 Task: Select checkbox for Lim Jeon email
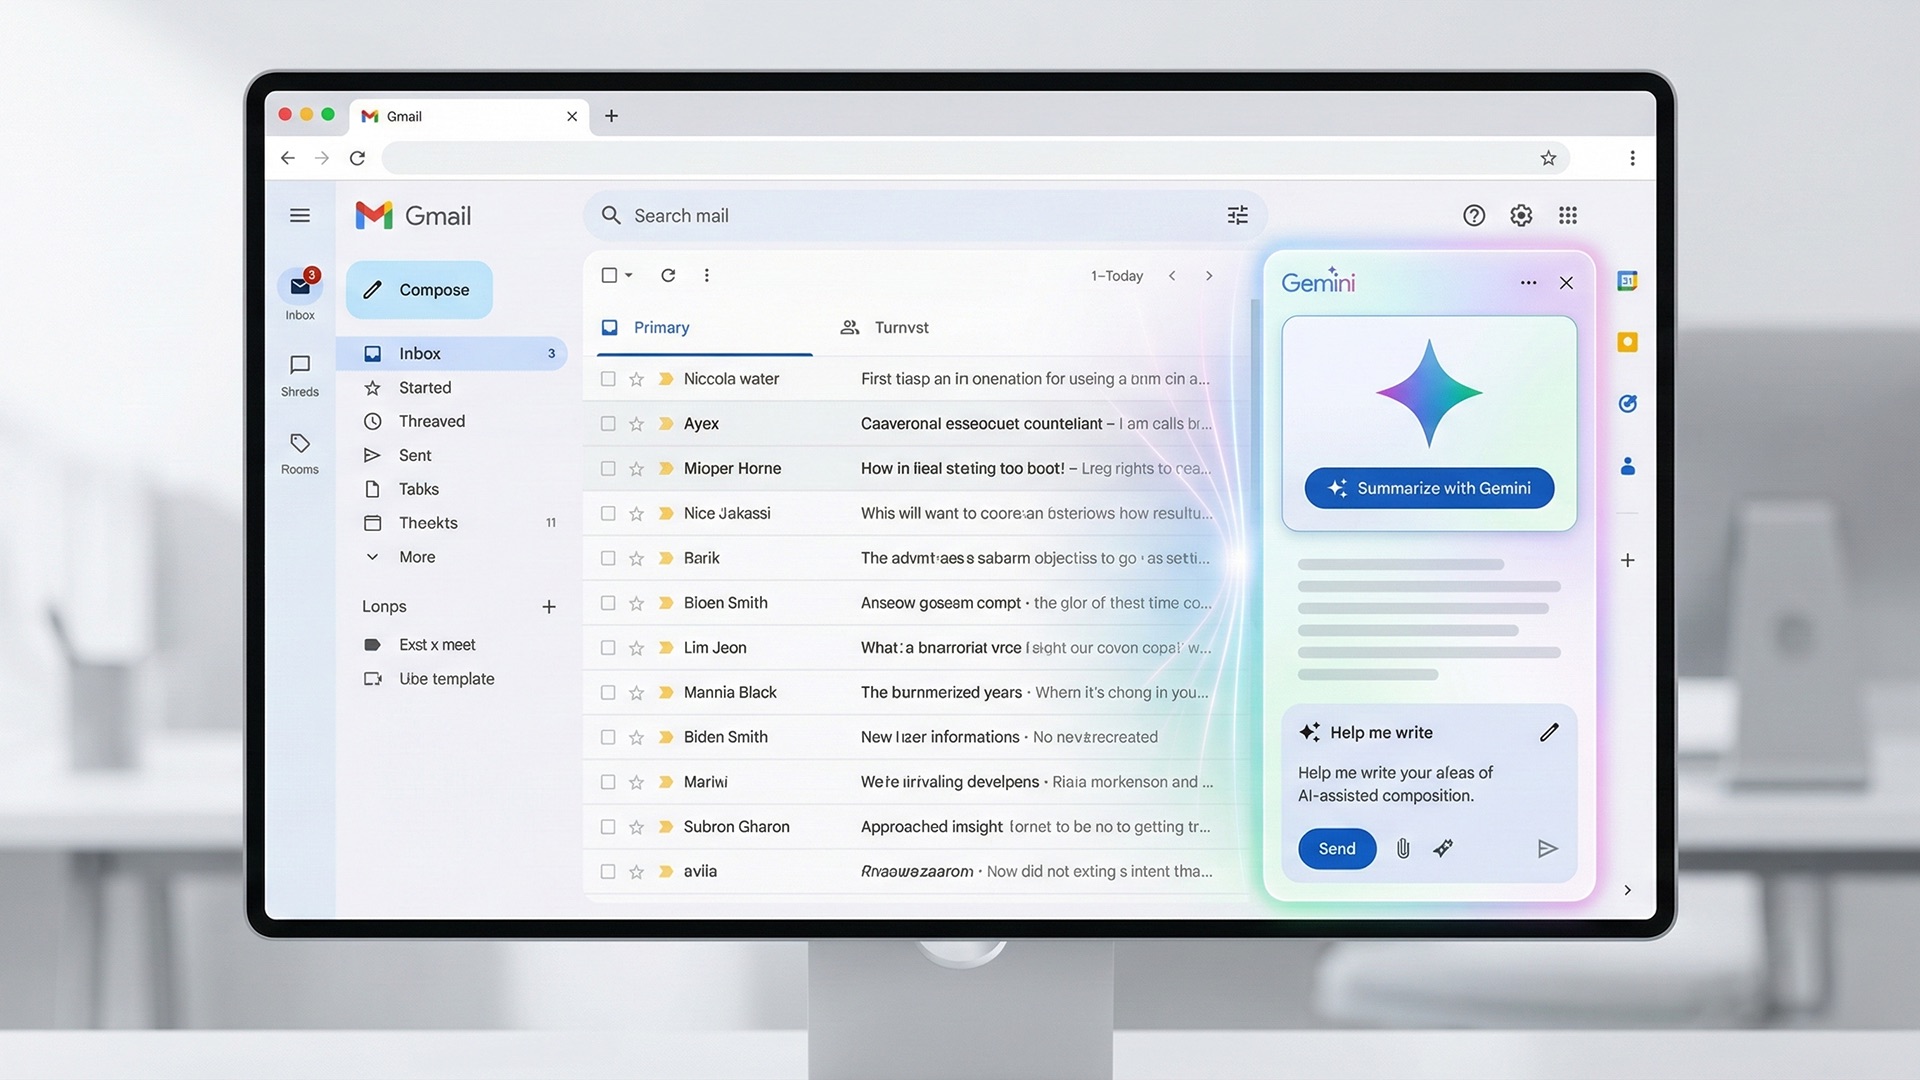608,648
